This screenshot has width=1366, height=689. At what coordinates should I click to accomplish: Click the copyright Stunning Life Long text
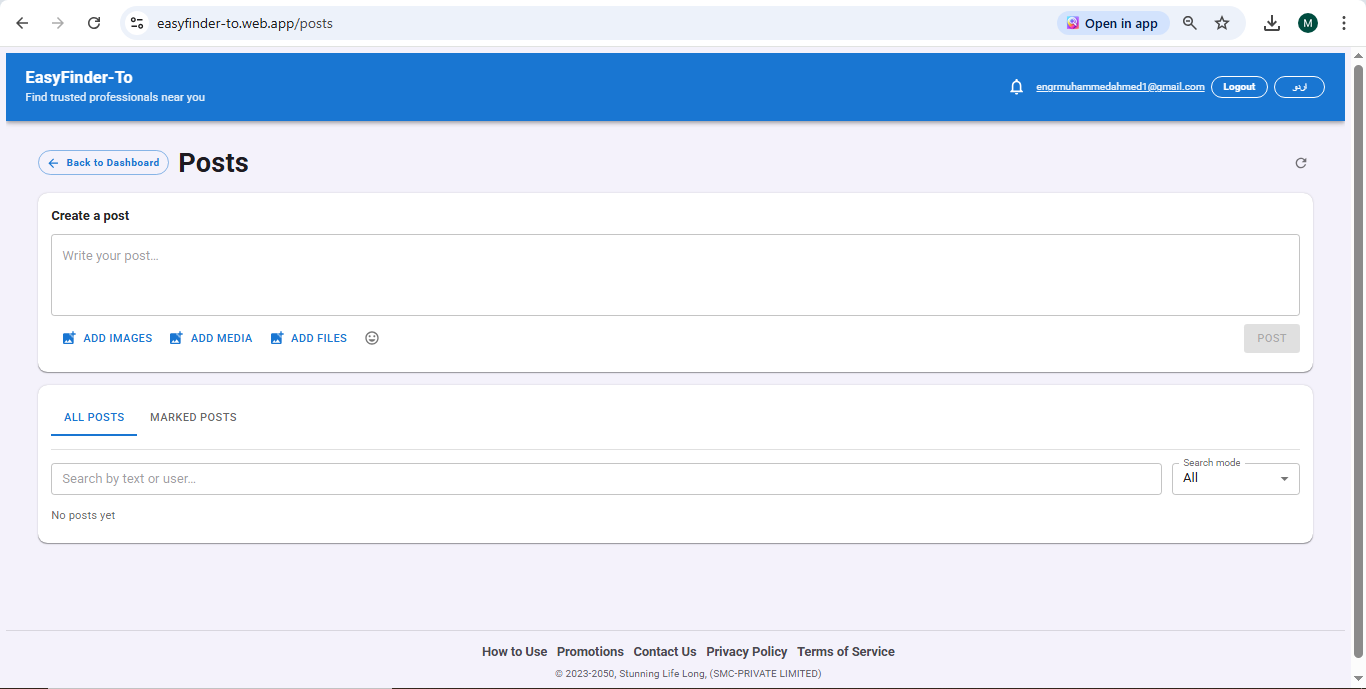688,674
